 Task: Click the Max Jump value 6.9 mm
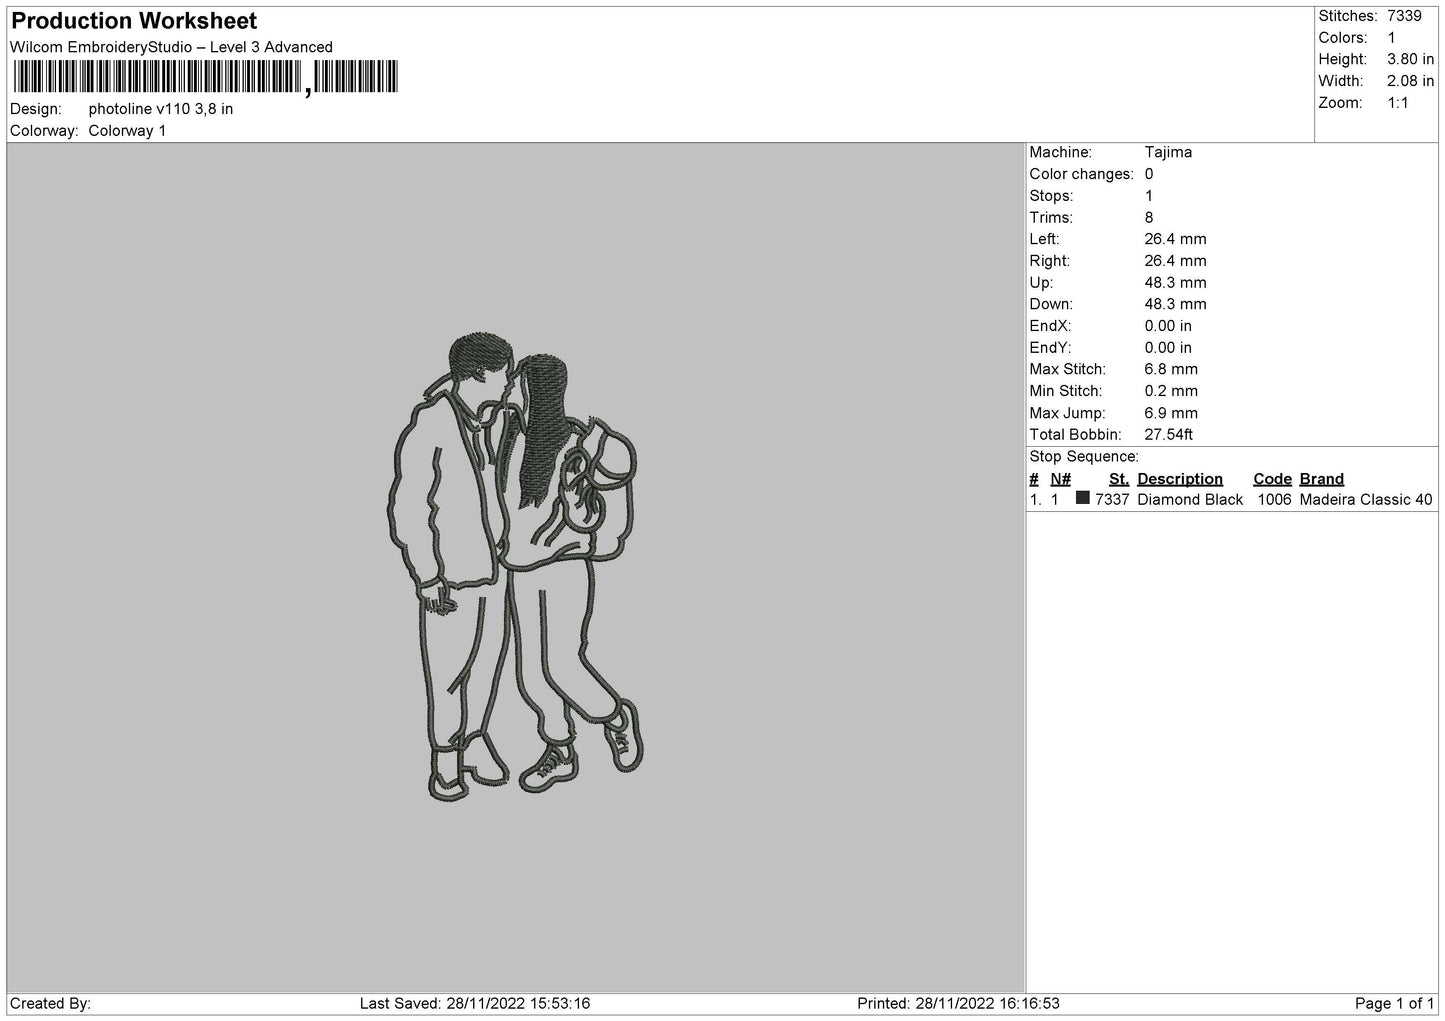coord(1171,413)
